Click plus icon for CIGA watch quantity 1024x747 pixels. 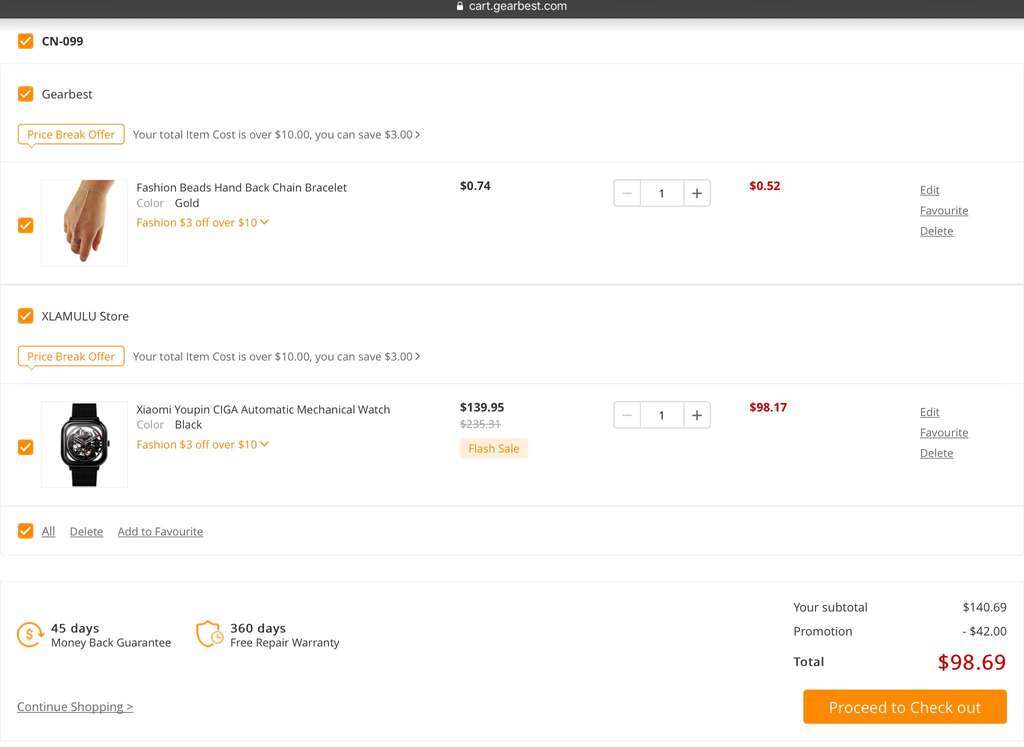[x=697, y=415]
